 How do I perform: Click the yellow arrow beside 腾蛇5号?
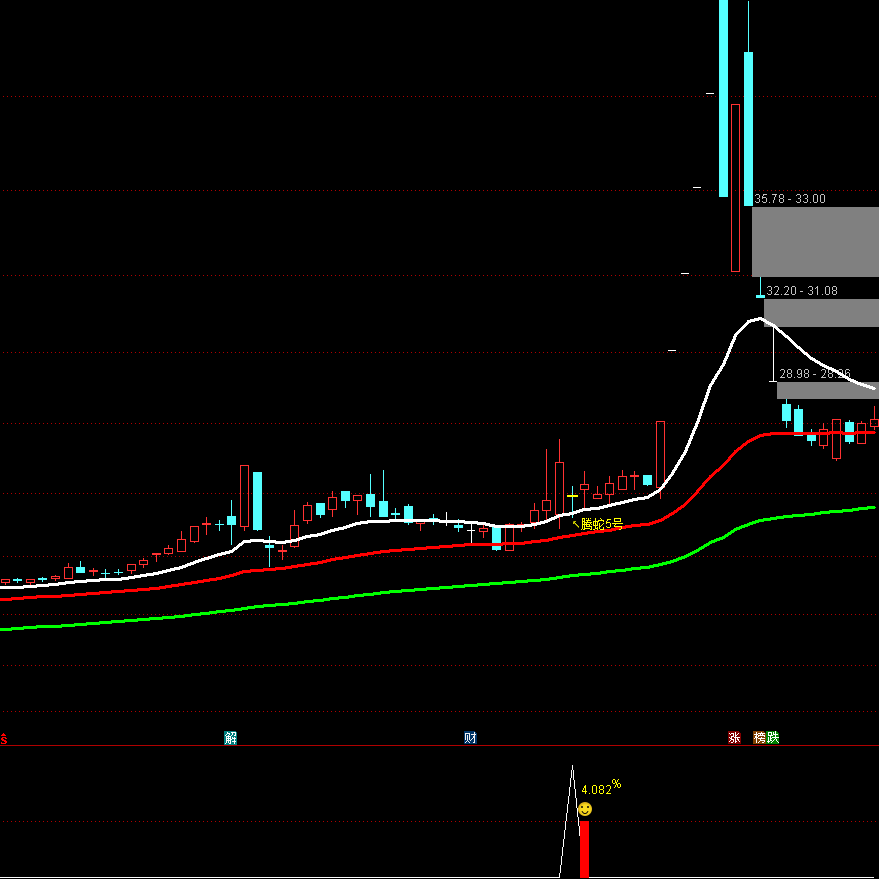coord(575,521)
